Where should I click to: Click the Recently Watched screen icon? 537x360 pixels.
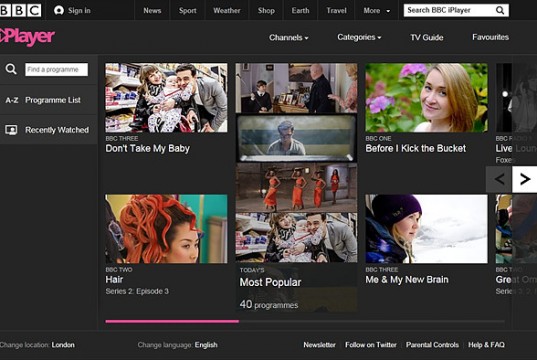tap(11, 130)
